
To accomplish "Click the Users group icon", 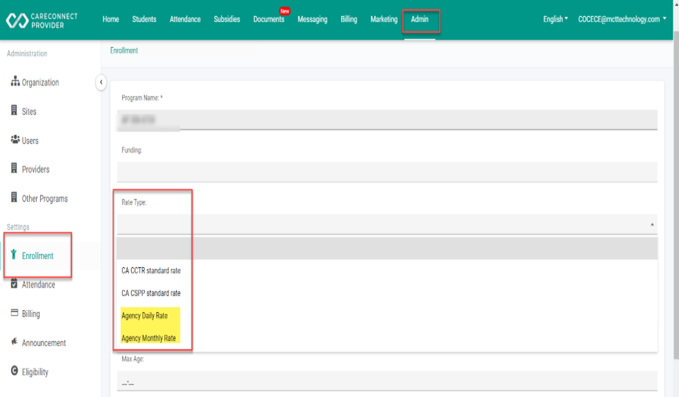I will pyautogui.click(x=15, y=139).
